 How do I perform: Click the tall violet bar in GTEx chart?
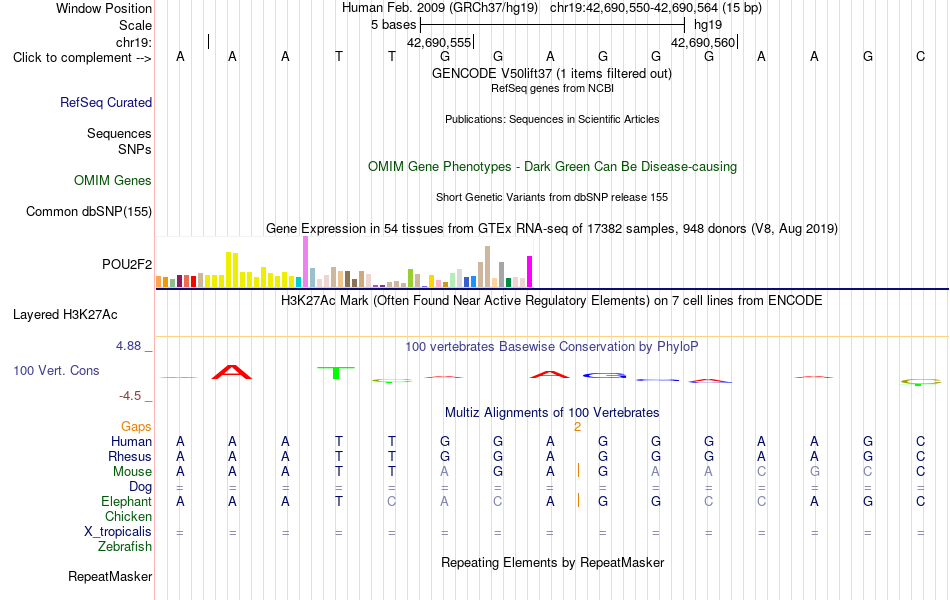pyautogui.click(x=305, y=261)
